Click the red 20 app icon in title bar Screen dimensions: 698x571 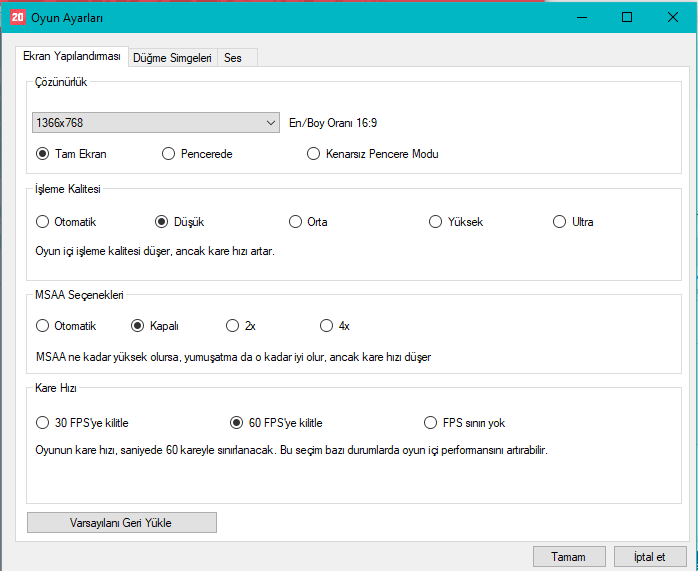pyautogui.click(x=17, y=17)
